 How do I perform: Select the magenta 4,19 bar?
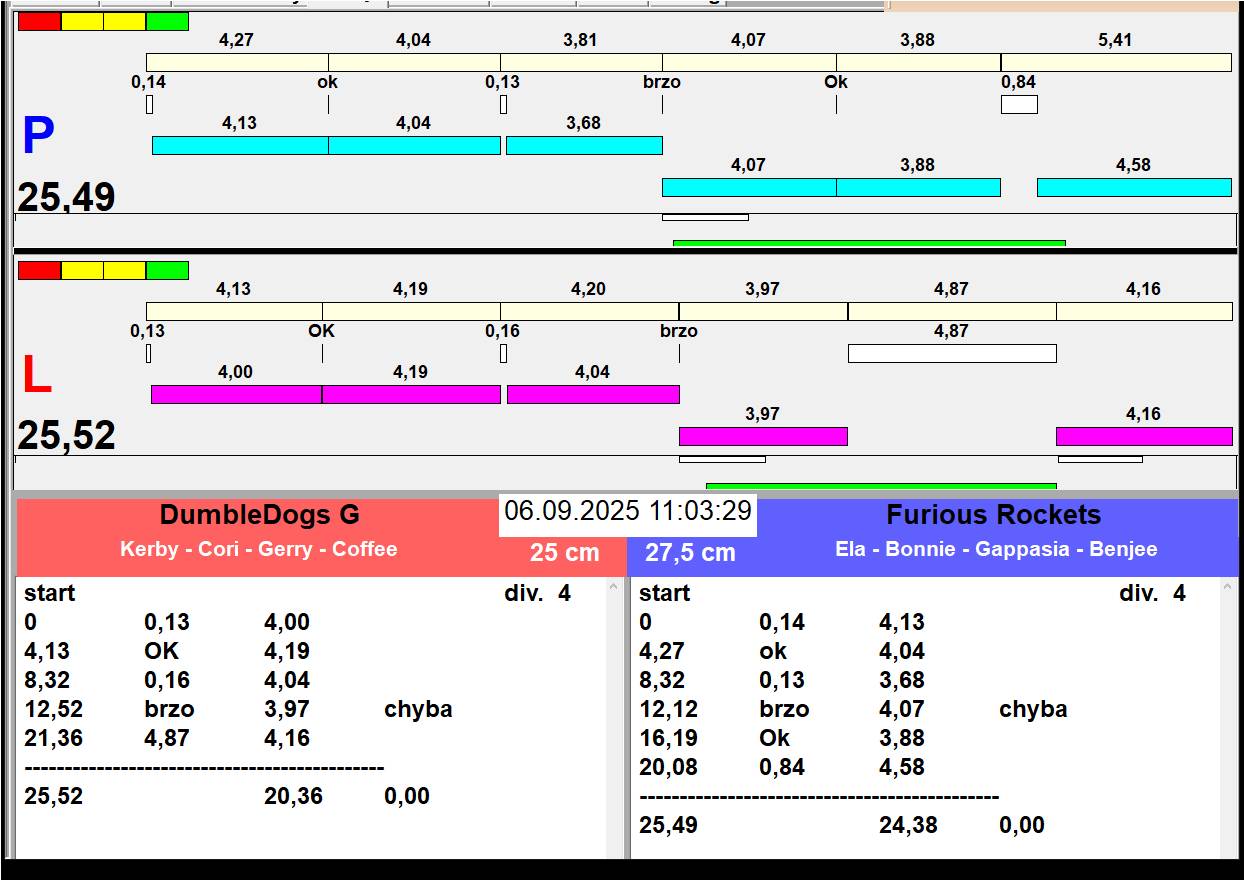click(x=411, y=394)
